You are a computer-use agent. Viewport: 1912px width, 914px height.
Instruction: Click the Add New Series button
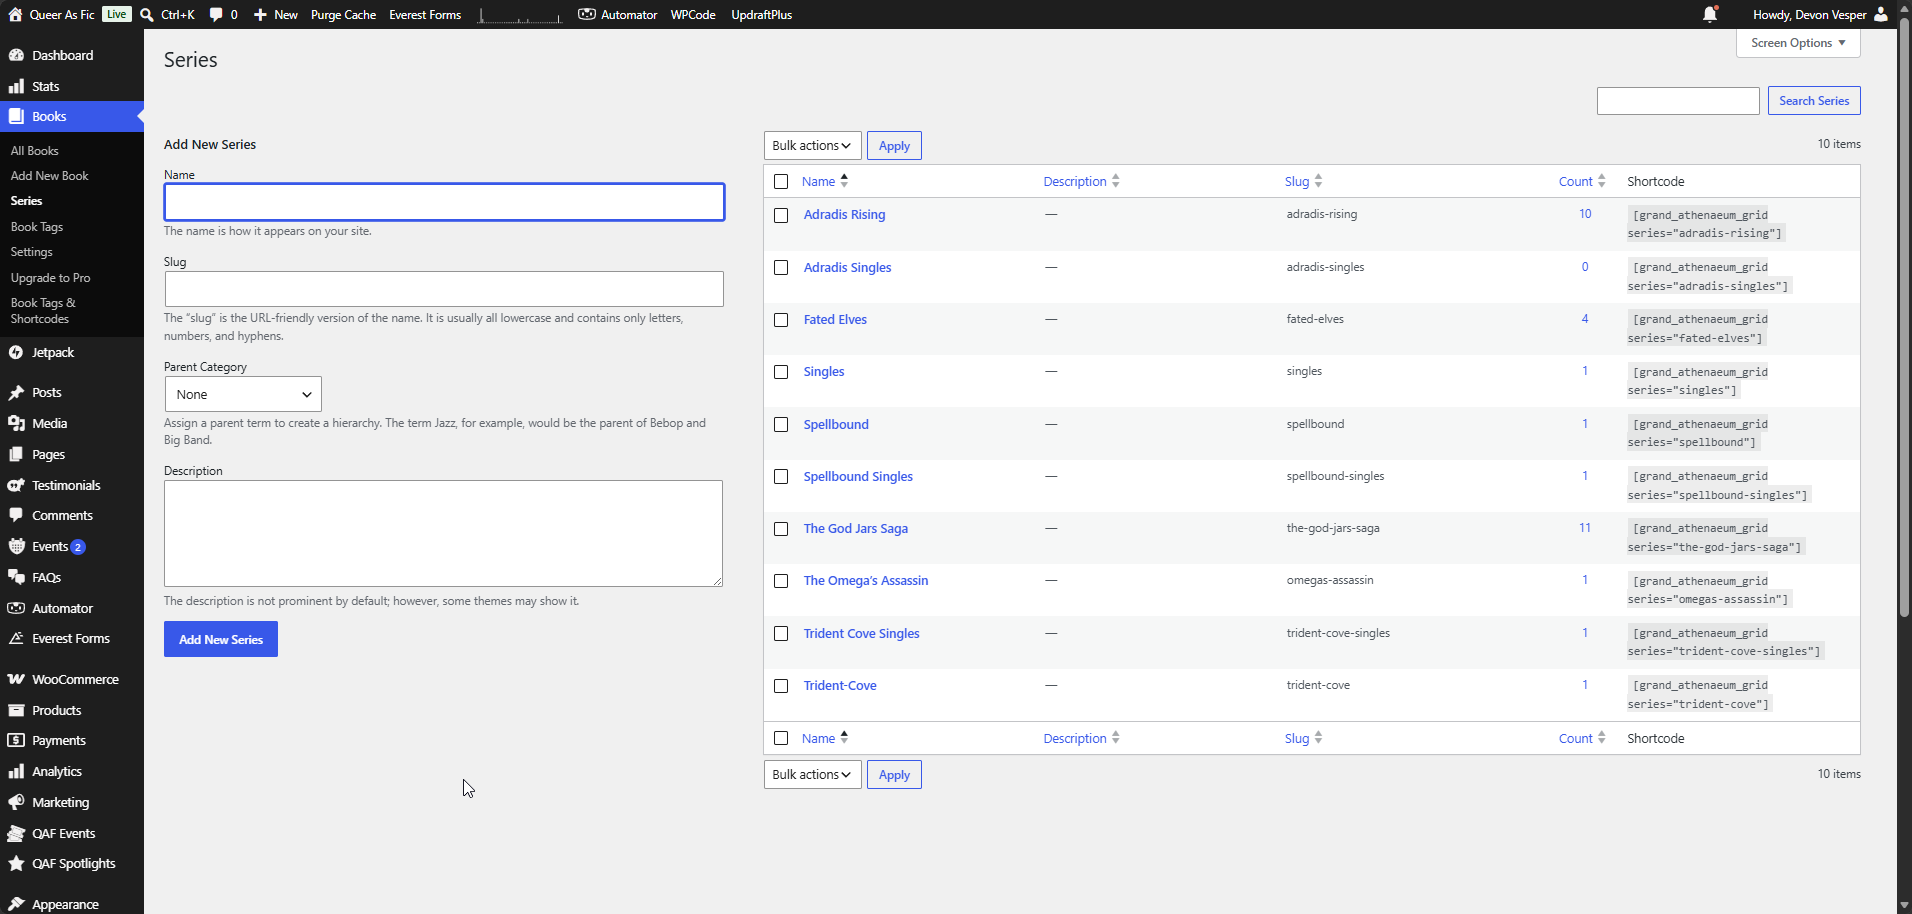click(x=221, y=639)
